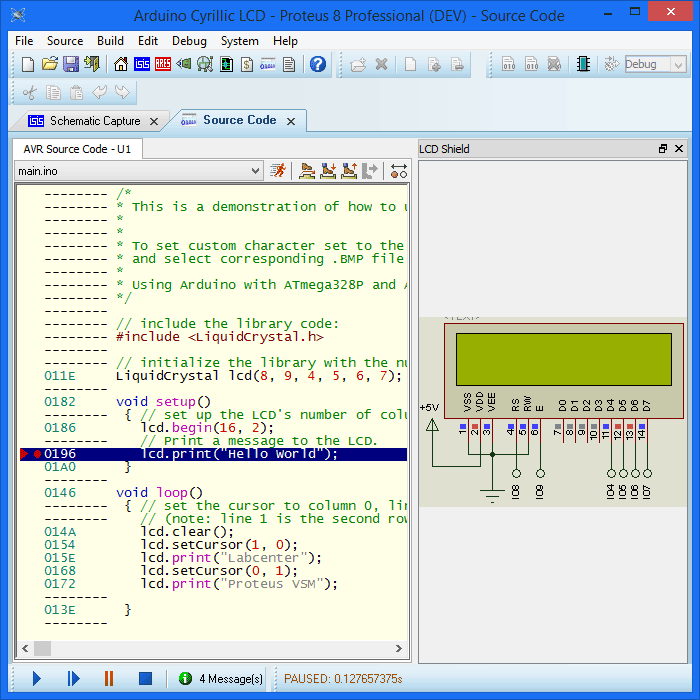Screen dimensions: 700x700
Task: Pause the running simulation
Action: (x=109, y=679)
